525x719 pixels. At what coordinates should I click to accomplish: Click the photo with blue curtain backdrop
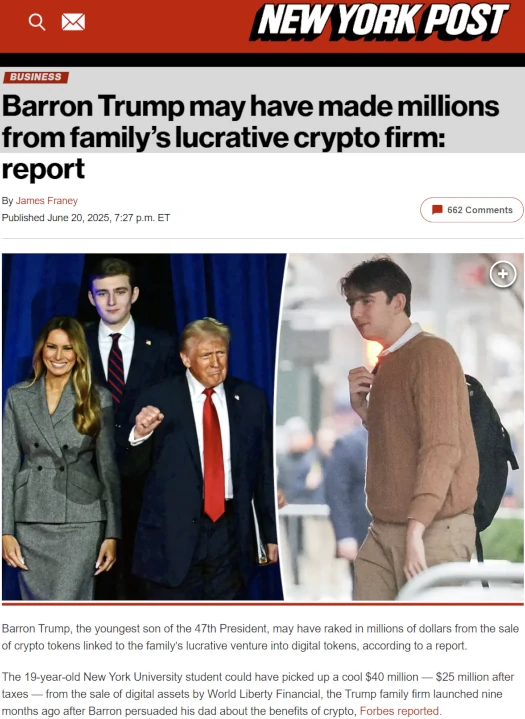(143, 426)
